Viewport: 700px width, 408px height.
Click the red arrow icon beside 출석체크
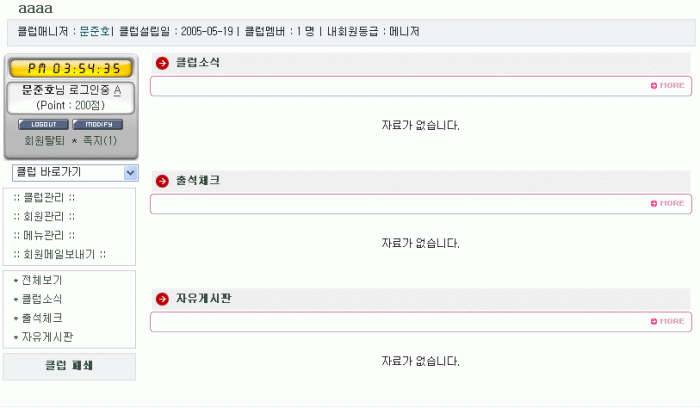[x=163, y=181]
